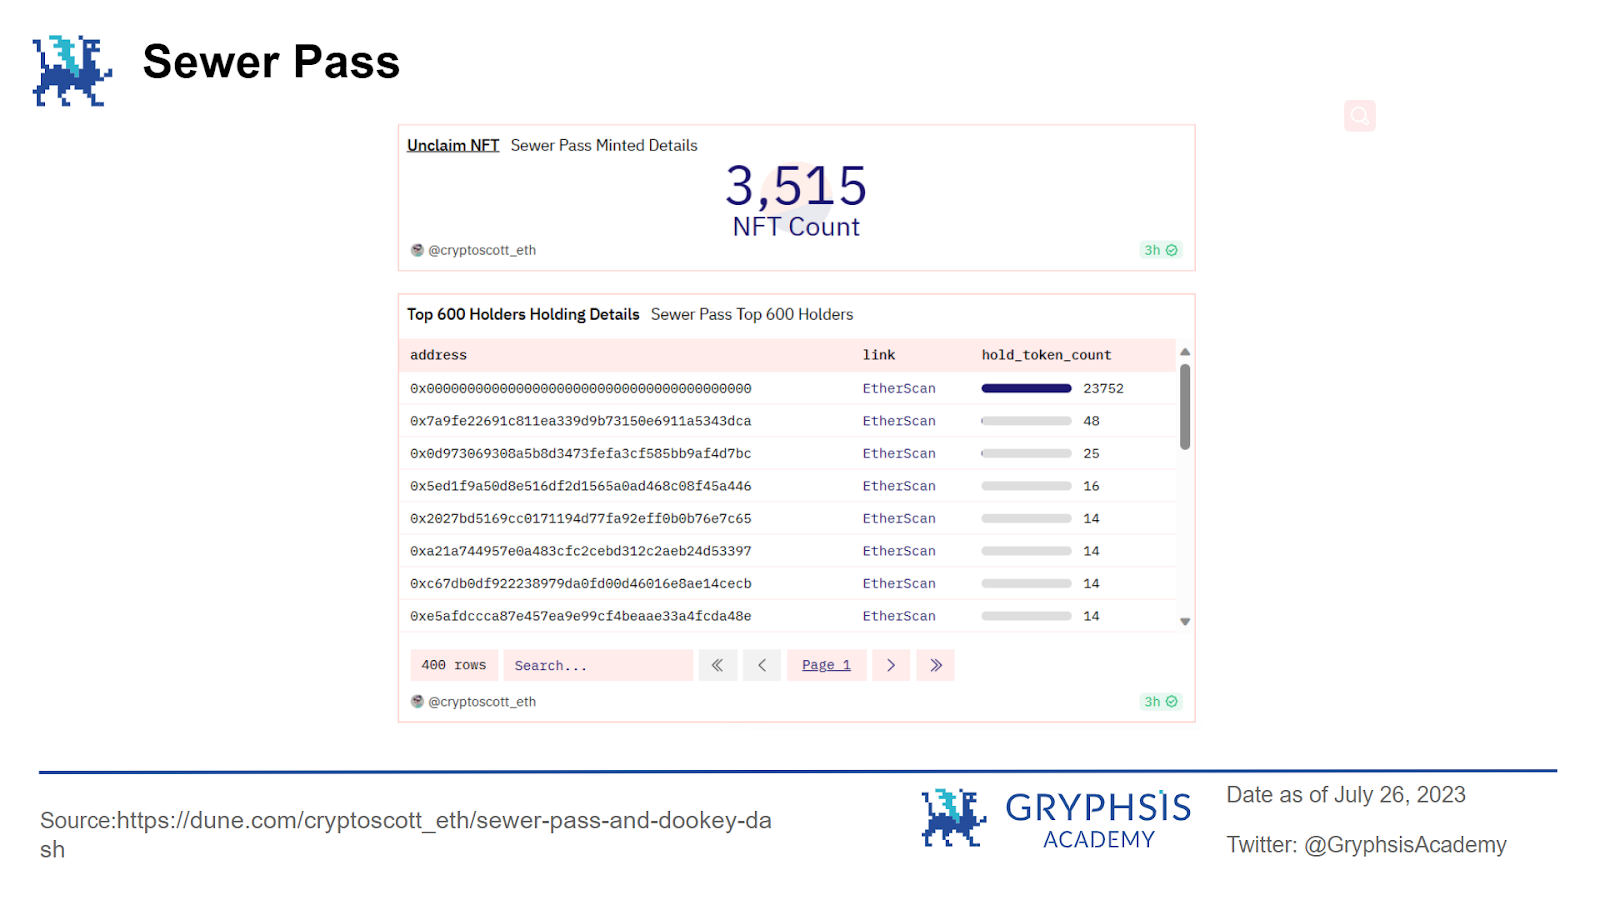The width and height of the screenshot is (1600, 900).
Task: Click the hold count value 16
Action: click(x=1091, y=486)
